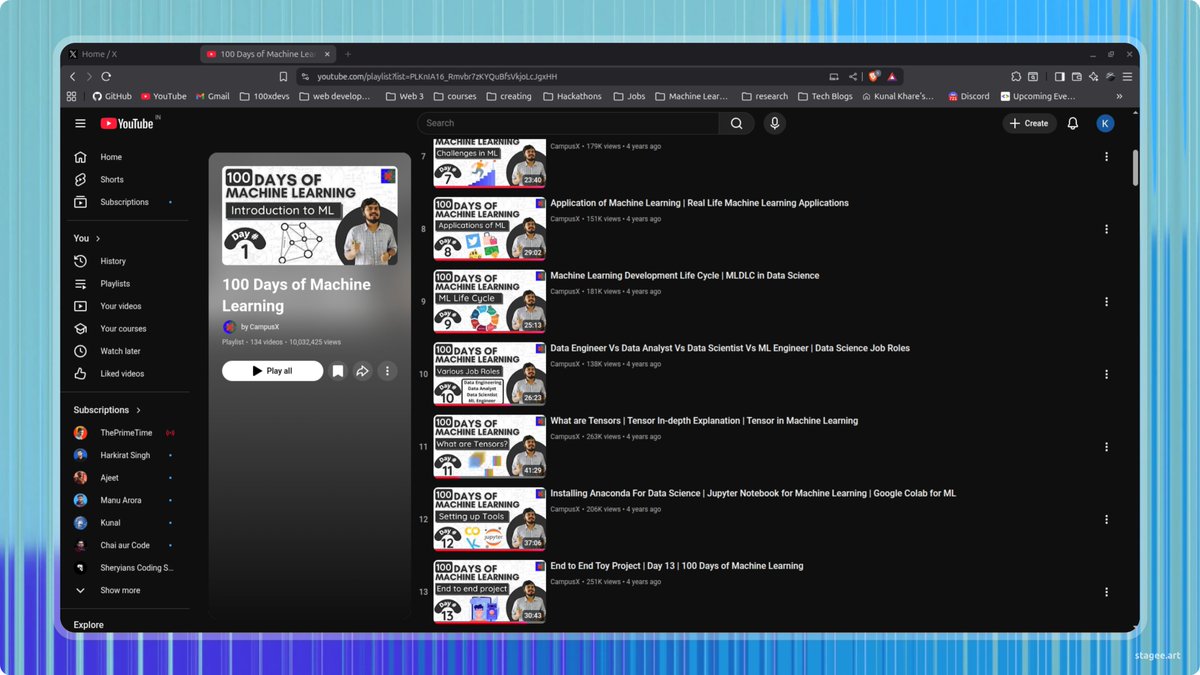This screenshot has width=1200, height=675.
Task: Click the Create button
Action: [x=1029, y=123]
